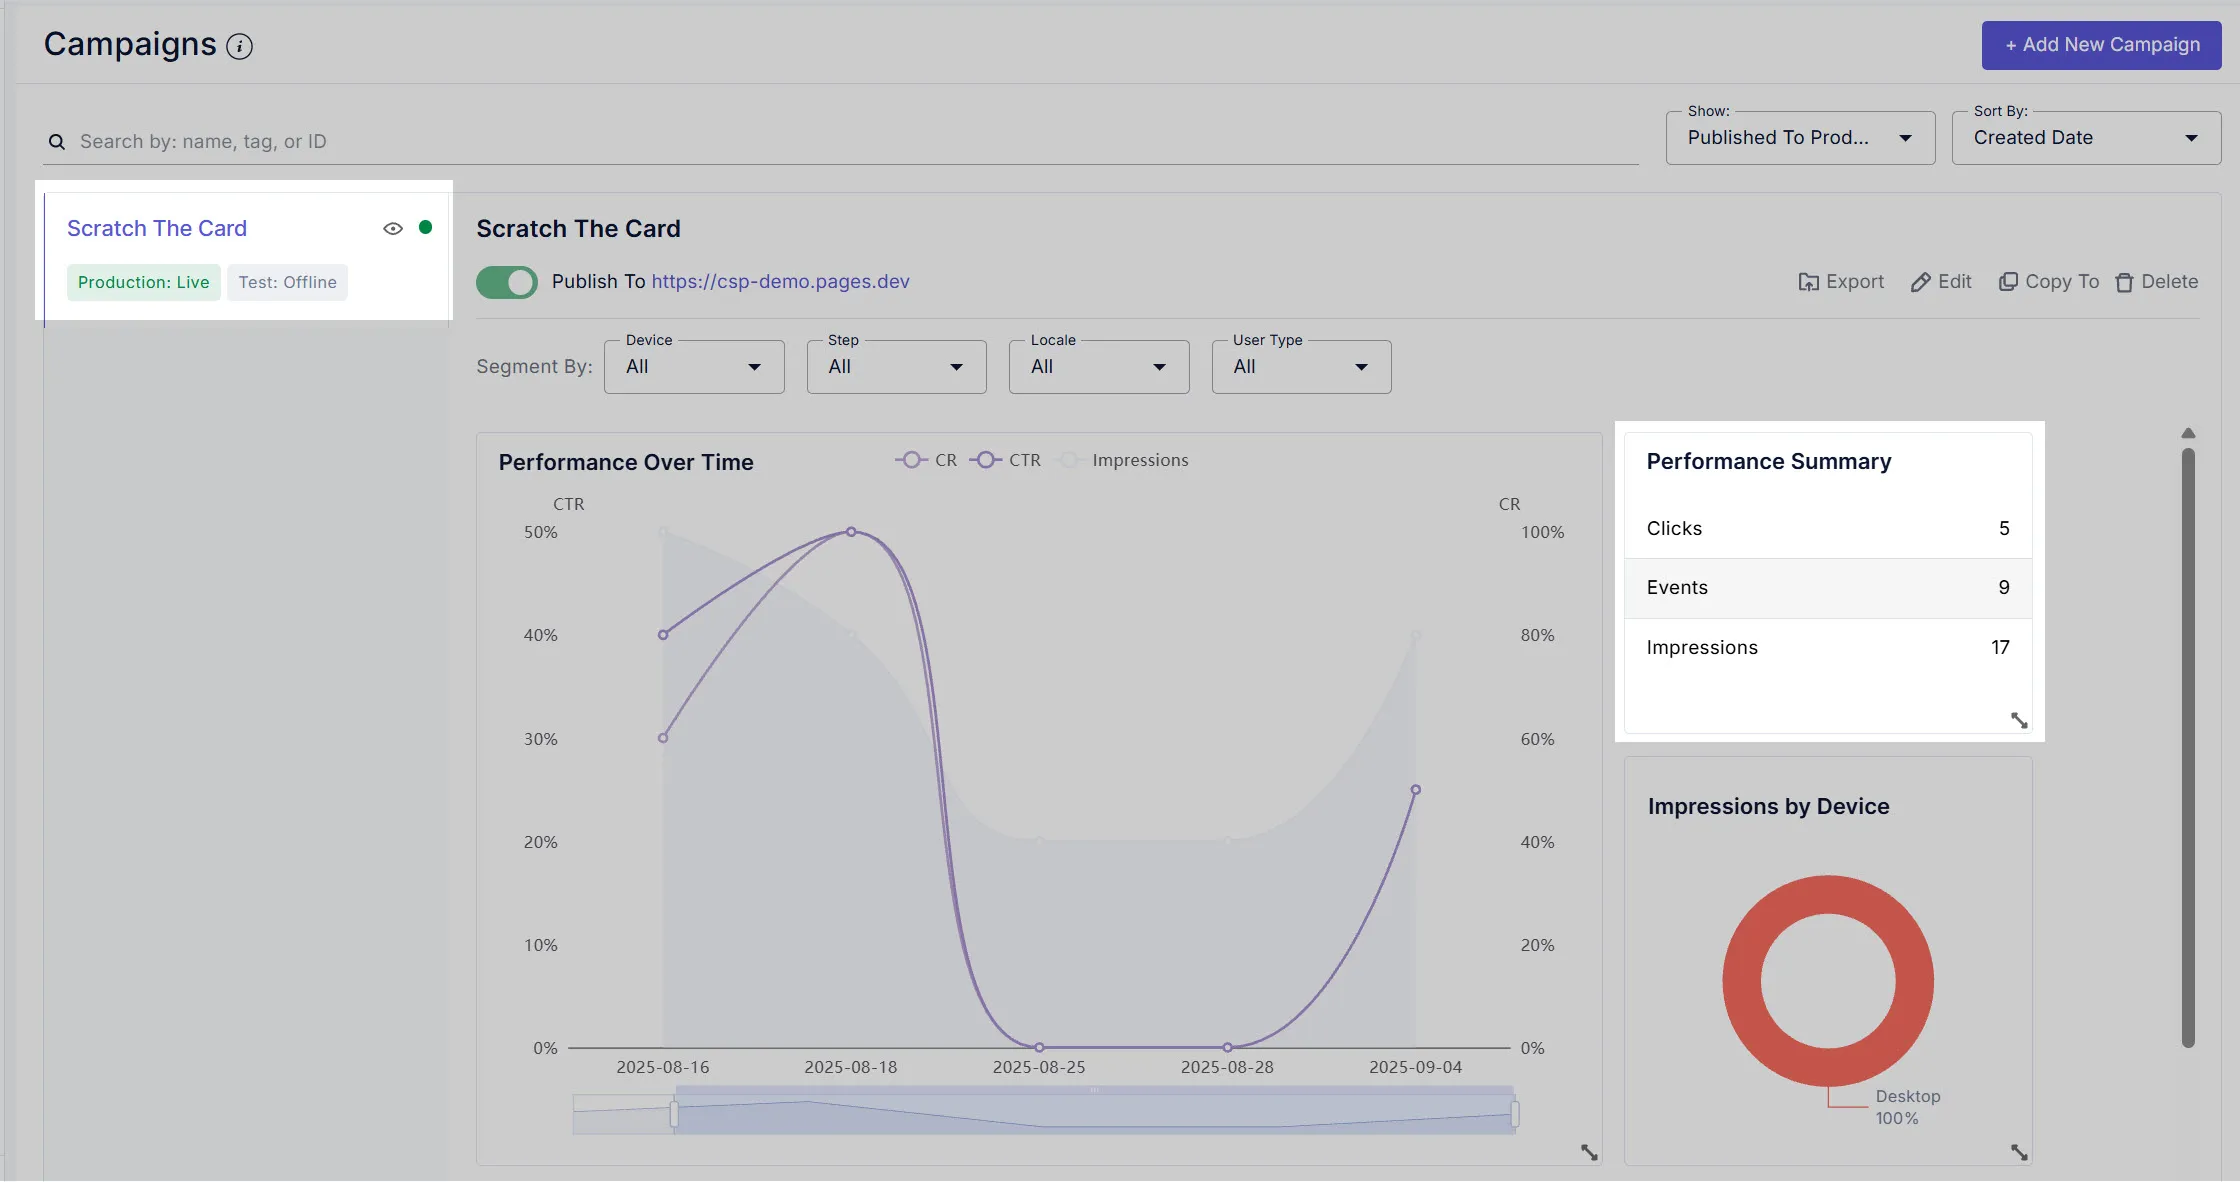The height and width of the screenshot is (1182, 2240).
Task: Click the Edit pencil icon
Action: (x=1920, y=282)
